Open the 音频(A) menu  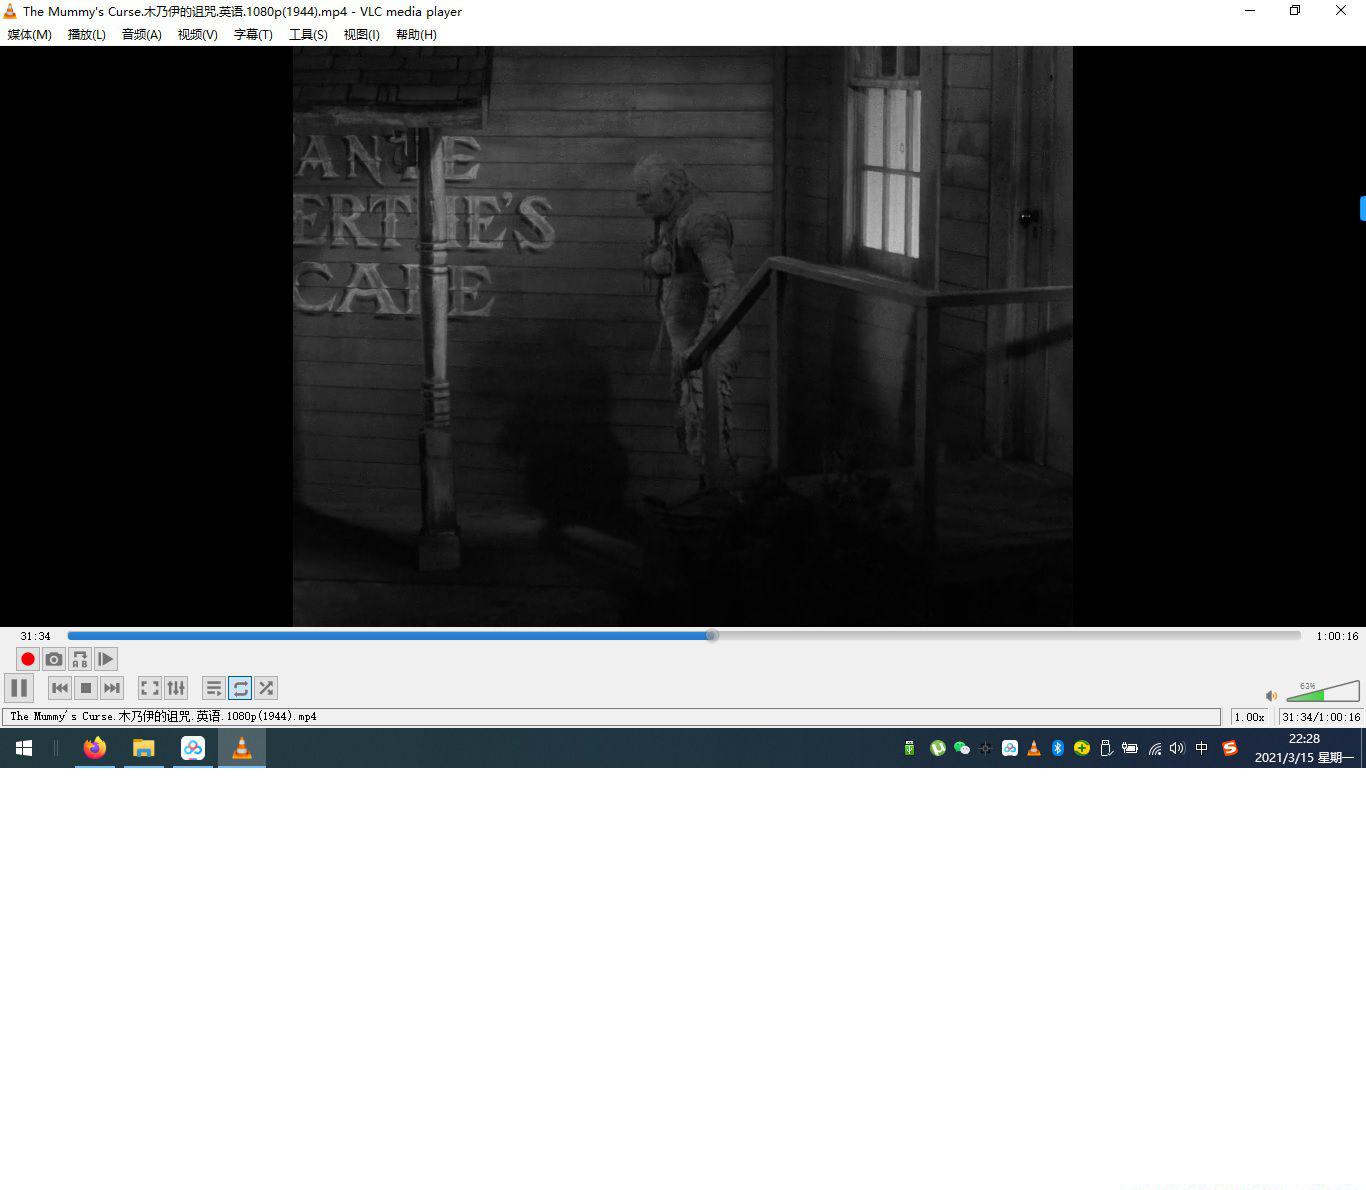(141, 34)
